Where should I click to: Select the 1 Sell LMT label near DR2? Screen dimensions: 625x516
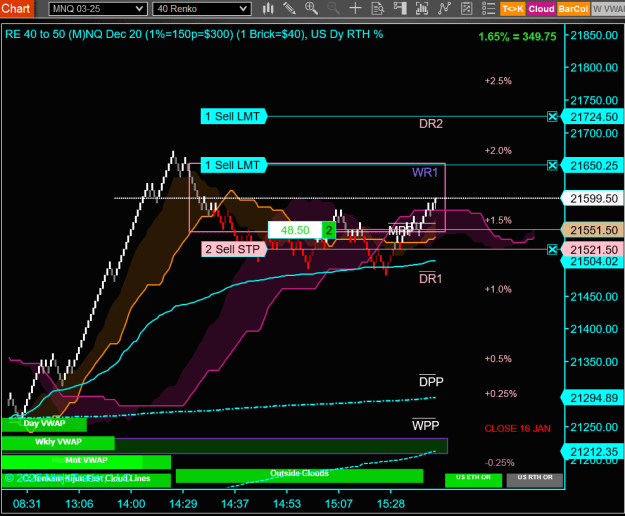(x=234, y=116)
